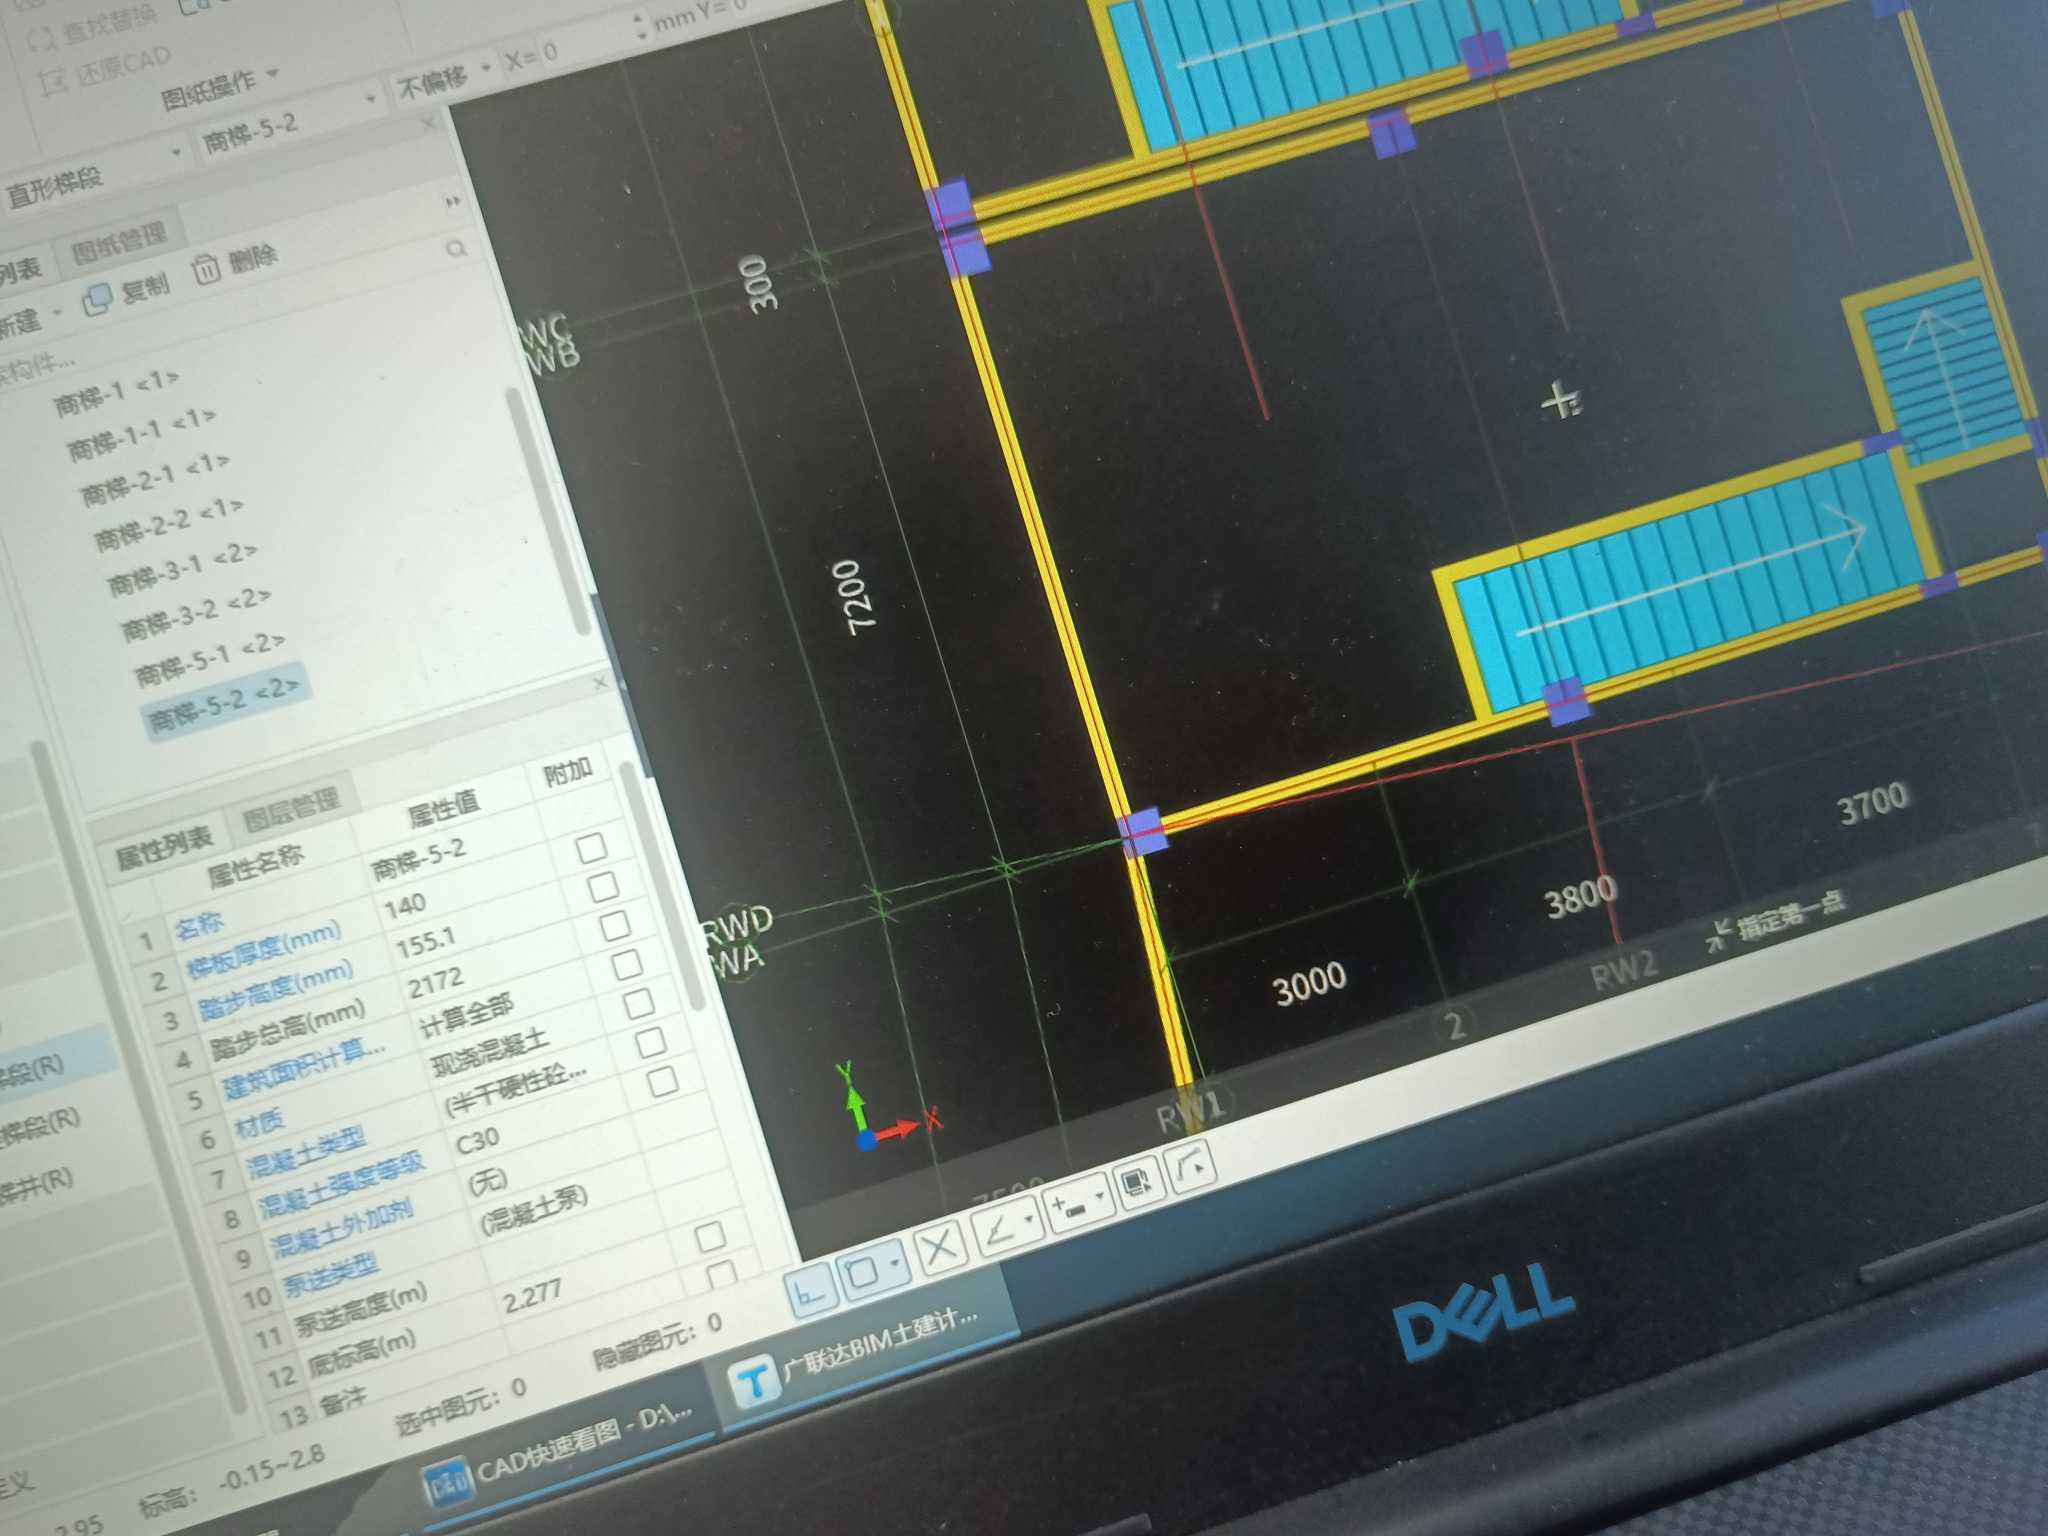Click property value 155.1 for 踏步高度
Viewport: 2048px width, 1536px height.
[425, 942]
